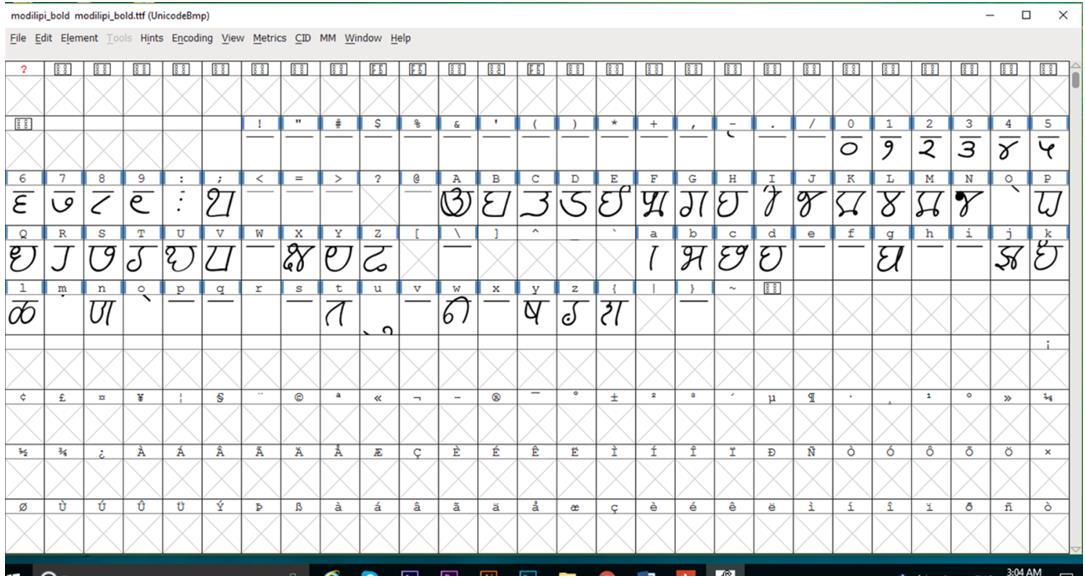Select the glyph cell for digit 2
This screenshot has width=1085, height=580.
tap(931, 149)
